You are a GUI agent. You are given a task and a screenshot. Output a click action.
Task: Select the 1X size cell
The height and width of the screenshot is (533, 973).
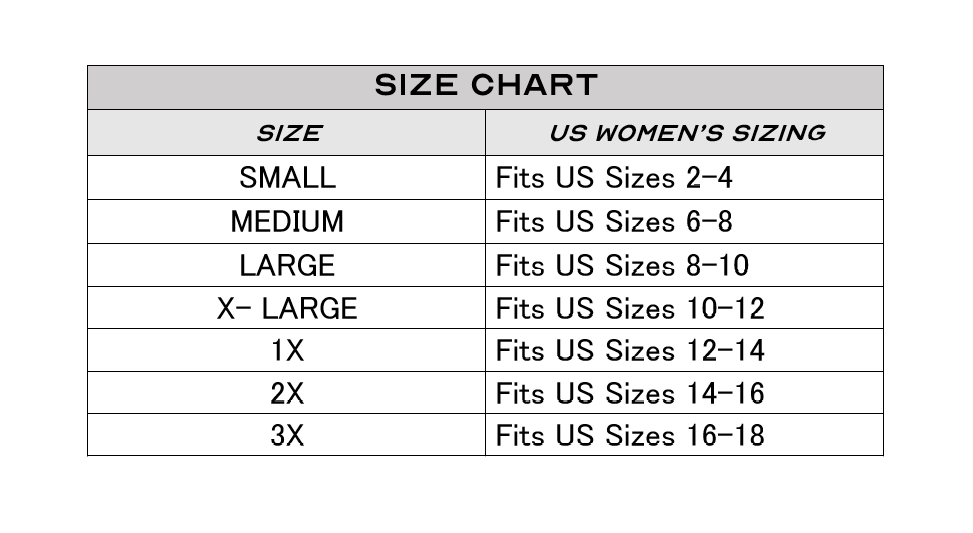pos(288,351)
